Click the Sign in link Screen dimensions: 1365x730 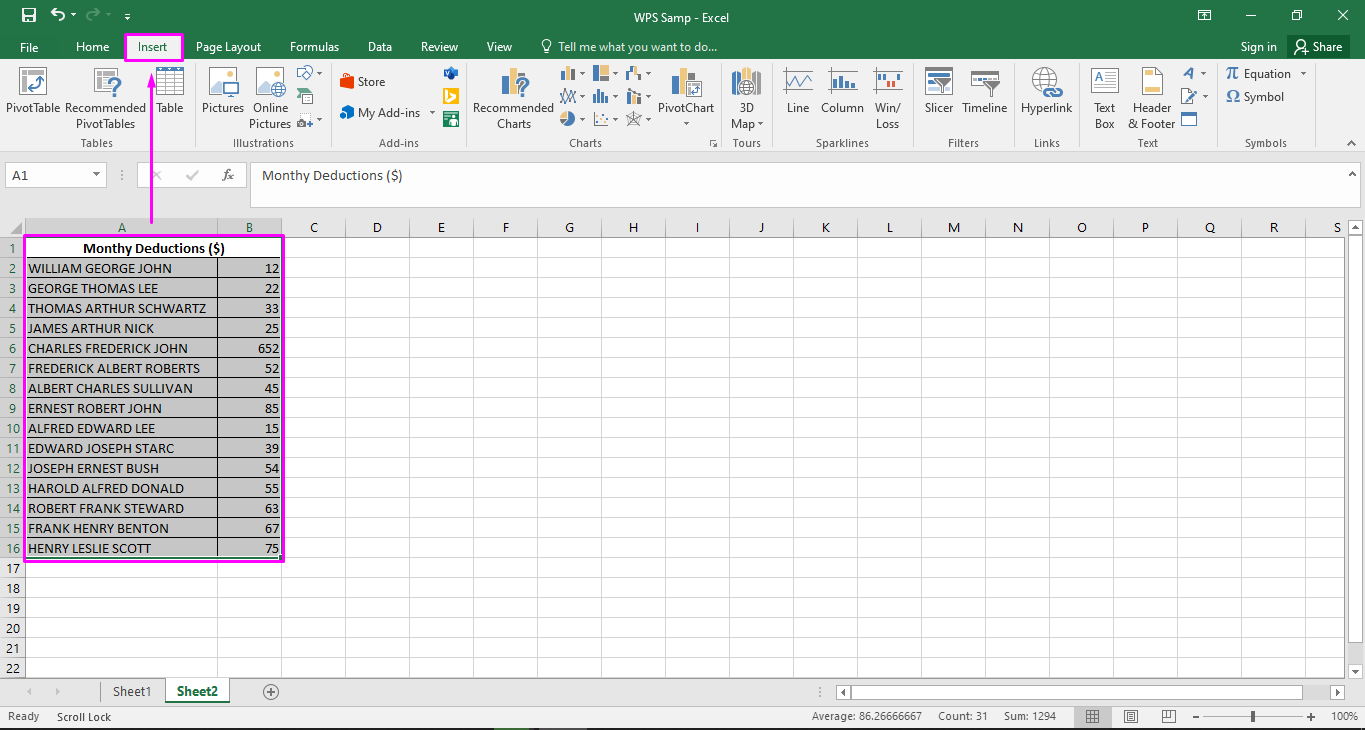click(1257, 46)
